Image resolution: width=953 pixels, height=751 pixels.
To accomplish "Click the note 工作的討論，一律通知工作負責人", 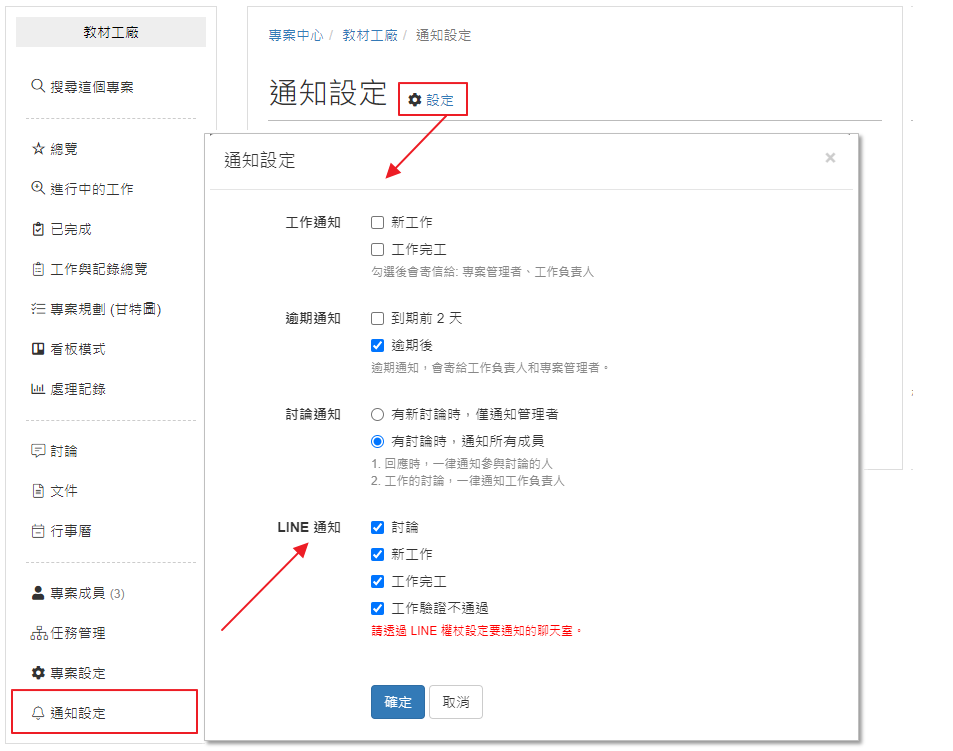I will [x=468, y=481].
